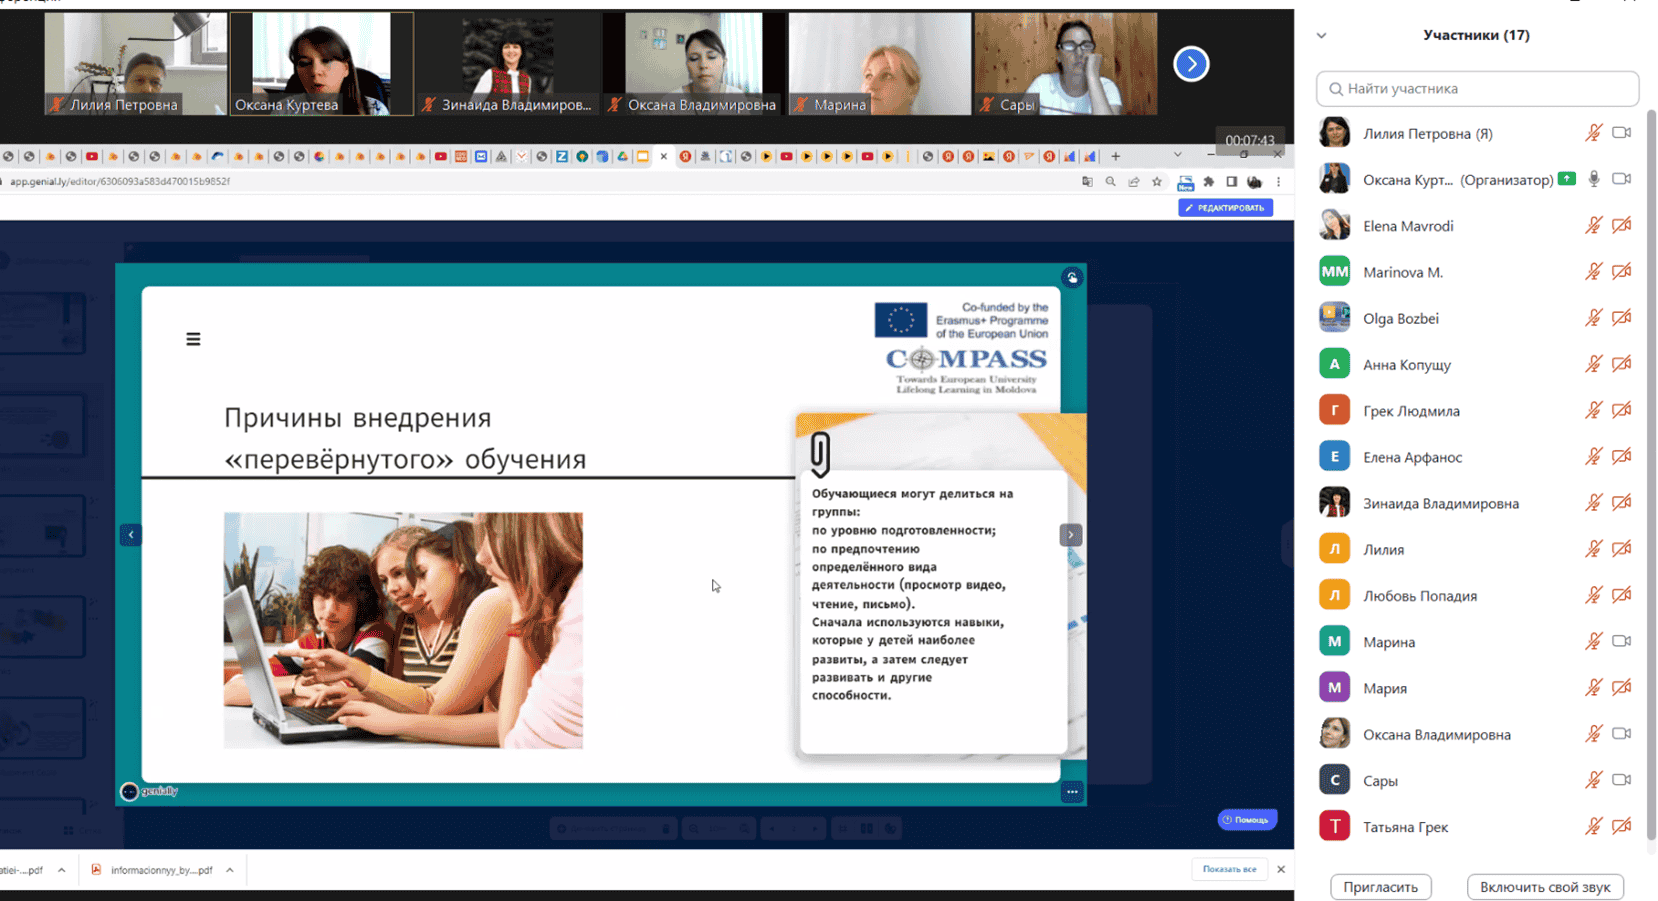The width and height of the screenshot is (1658, 901).
Task: Go to the next slide with the right arrow
Action: [x=1070, y=535]
